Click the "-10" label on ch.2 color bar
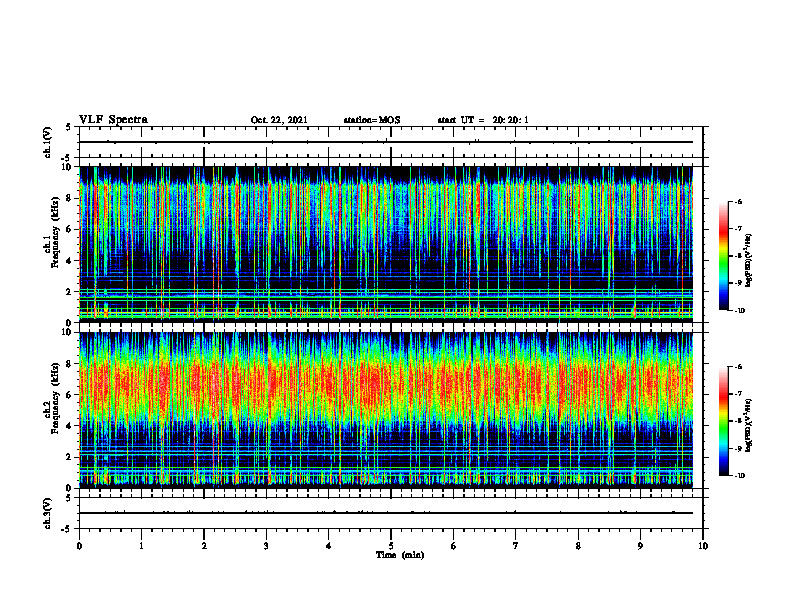The width and height of the screenshot is (792, 612). (739, 476)
